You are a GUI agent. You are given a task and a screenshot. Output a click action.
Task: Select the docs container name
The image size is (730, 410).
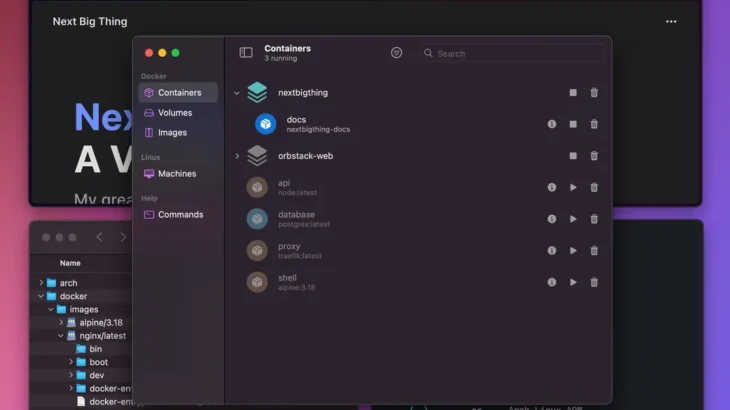(296, 120)
